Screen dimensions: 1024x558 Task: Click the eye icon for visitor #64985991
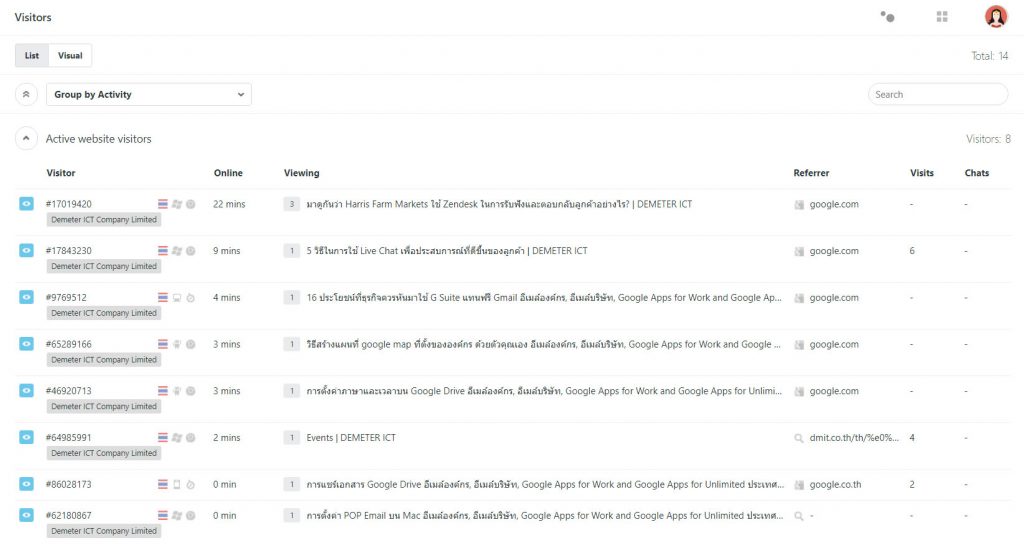point(26,437)
